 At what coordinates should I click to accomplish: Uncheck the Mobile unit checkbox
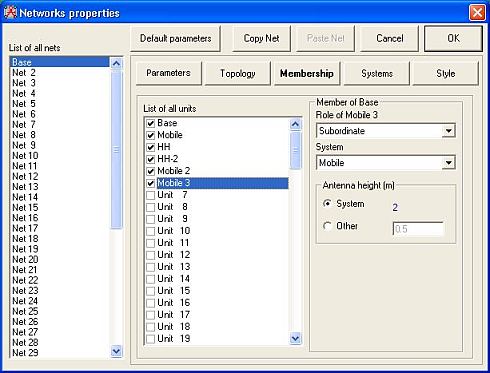point(151,135)
